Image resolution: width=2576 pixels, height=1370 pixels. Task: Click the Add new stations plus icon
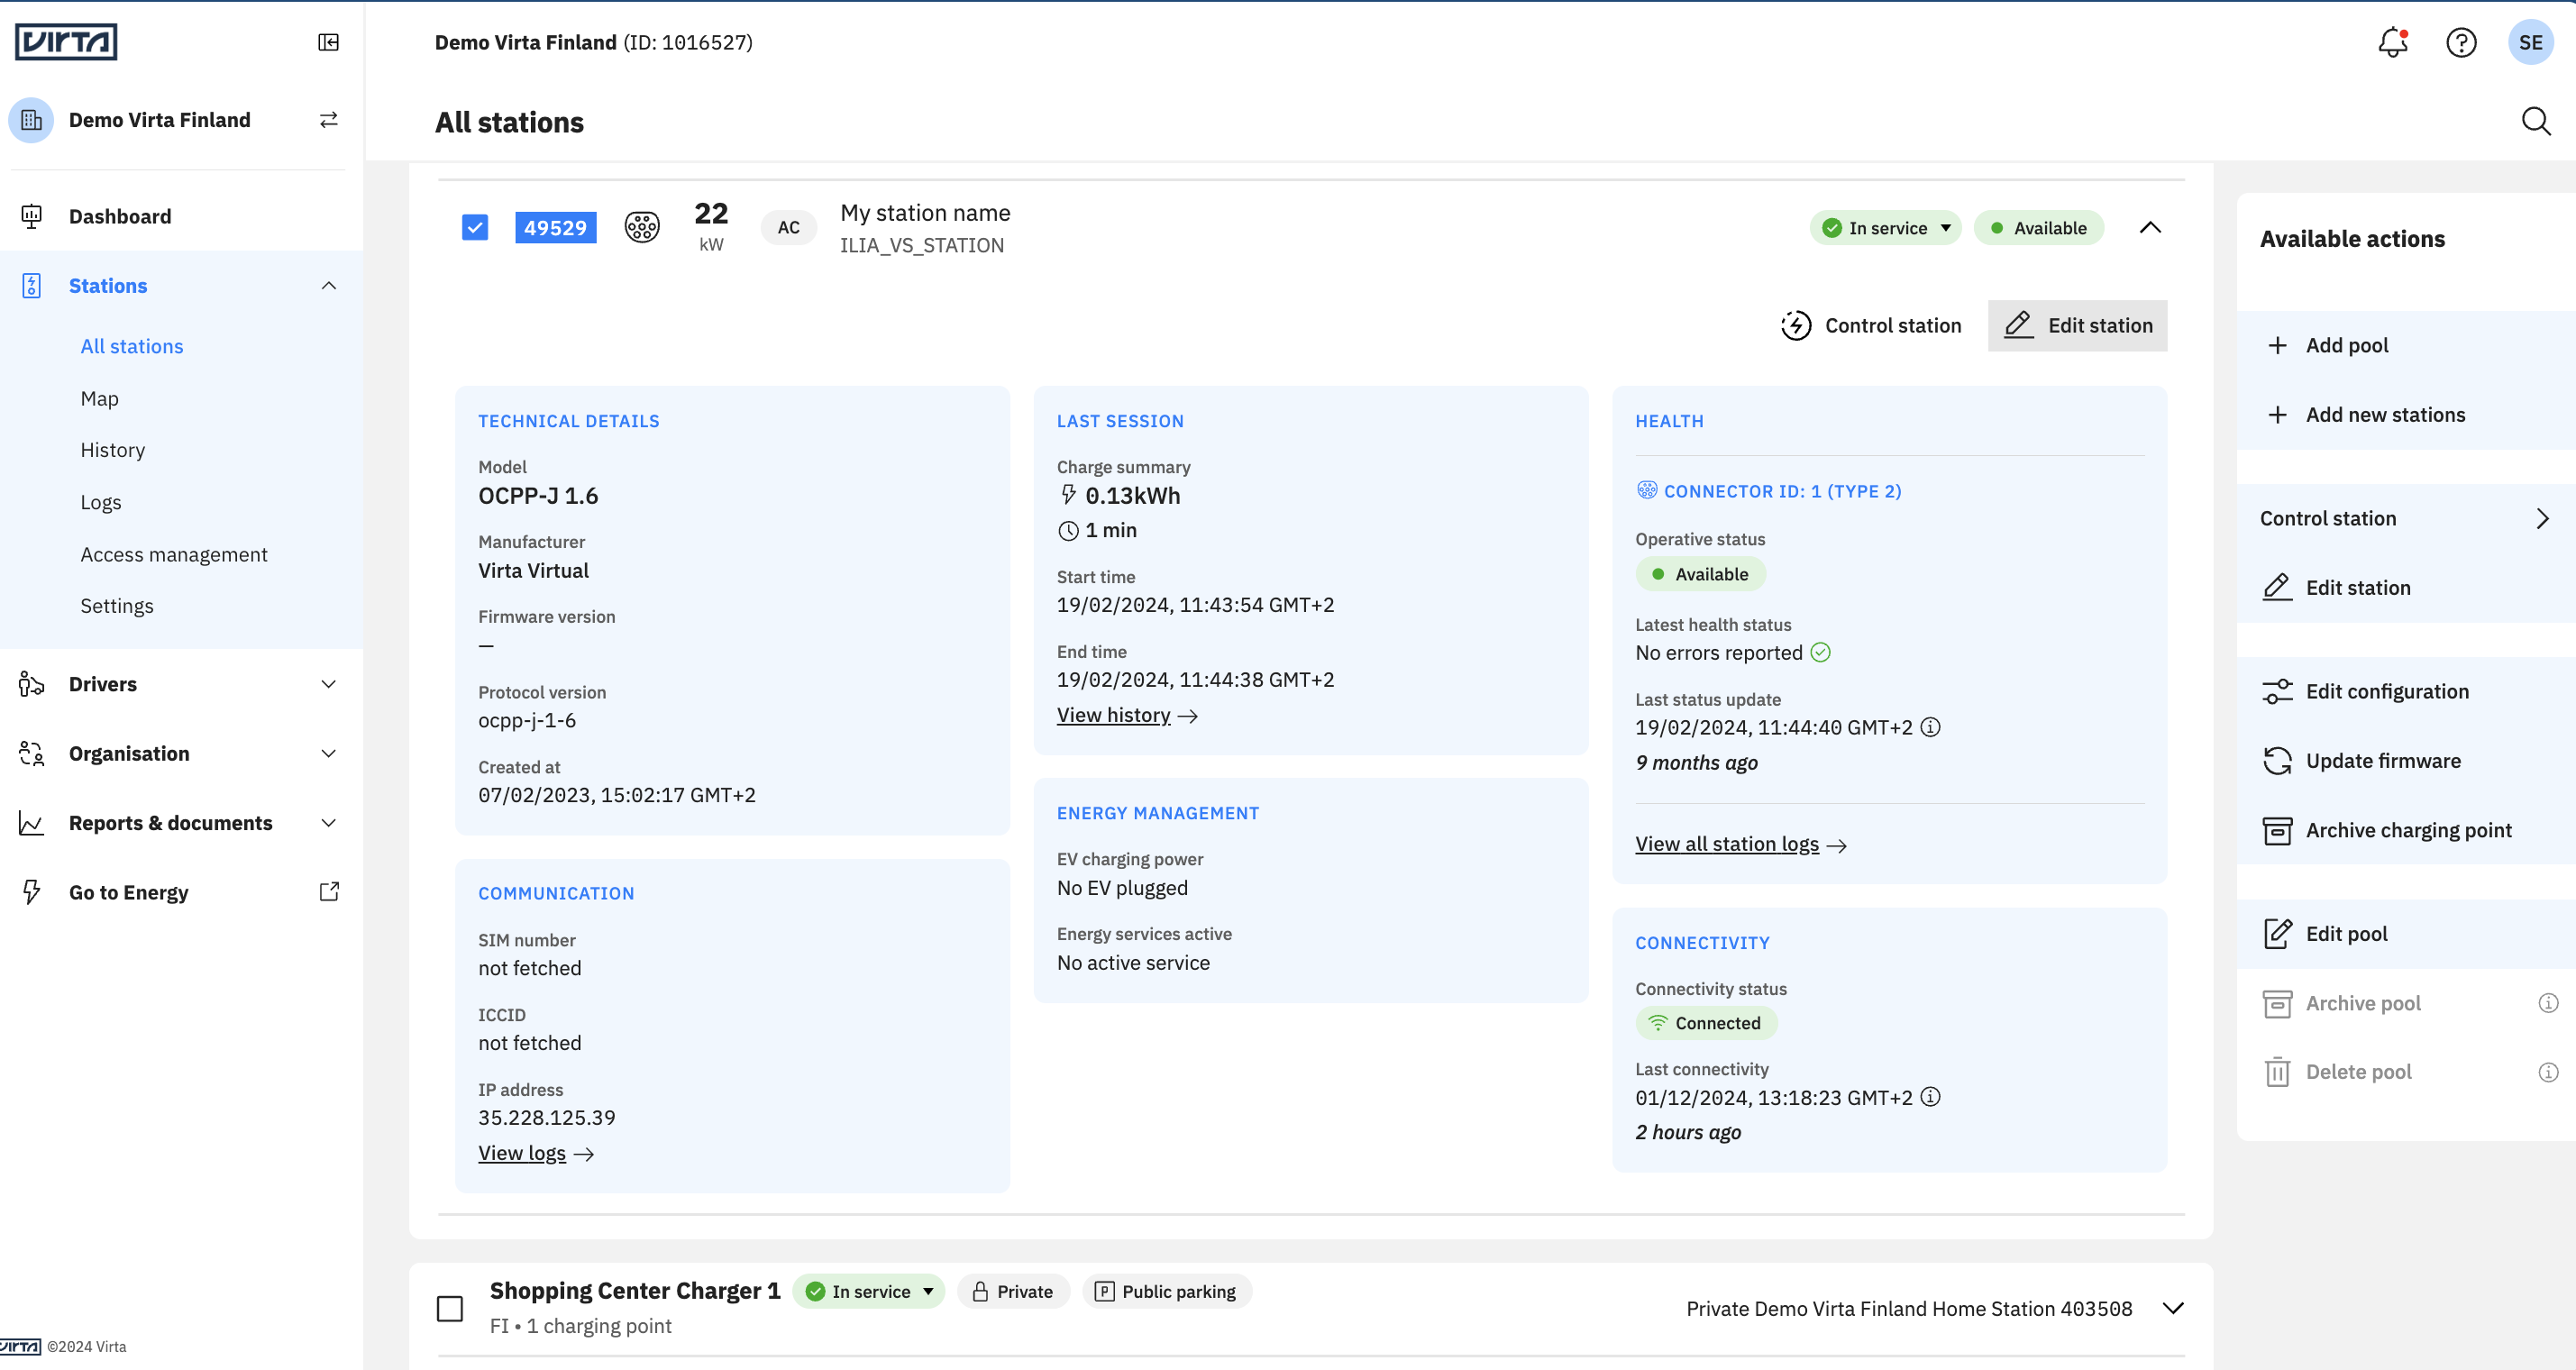point(2277,415)
